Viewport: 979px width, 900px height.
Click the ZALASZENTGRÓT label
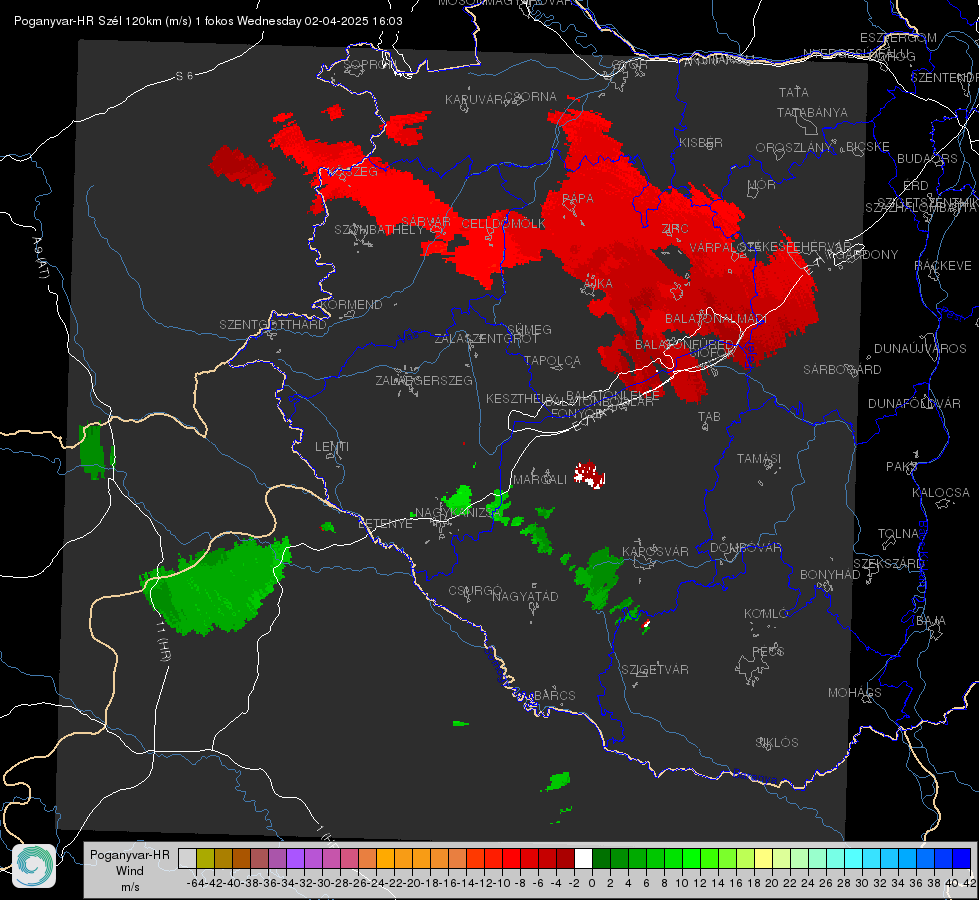486,339
